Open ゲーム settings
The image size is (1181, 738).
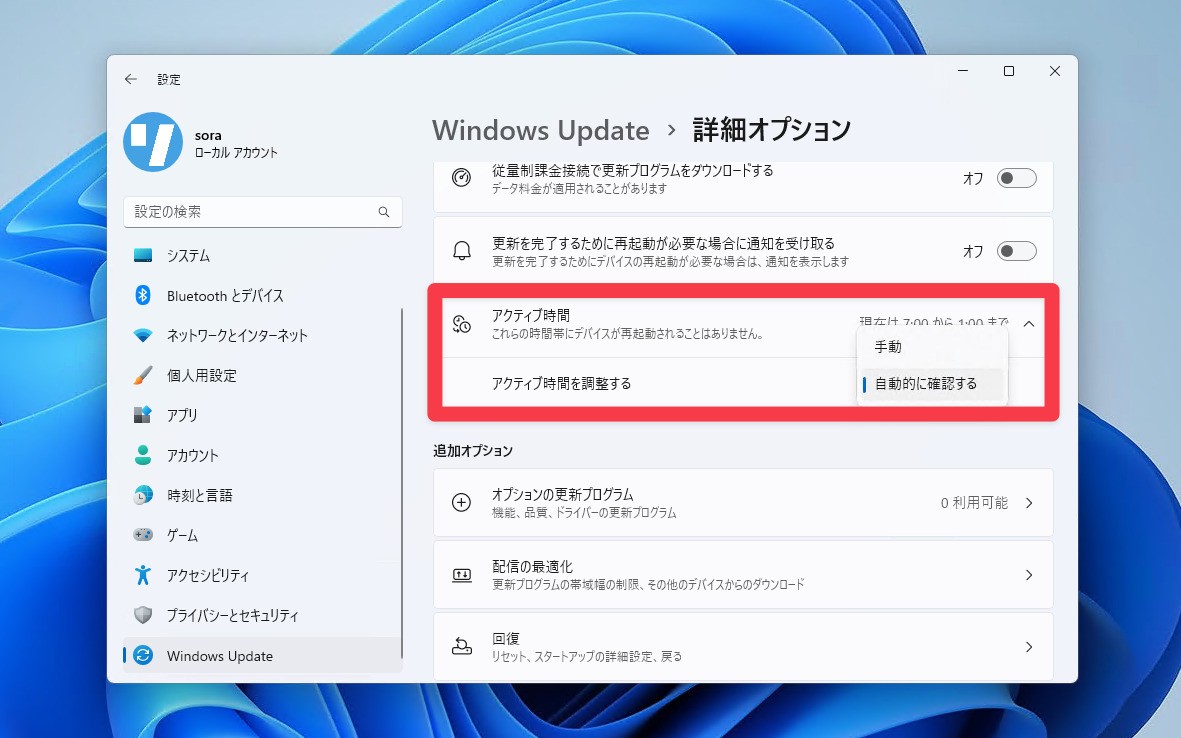click(x=262, y=535)
